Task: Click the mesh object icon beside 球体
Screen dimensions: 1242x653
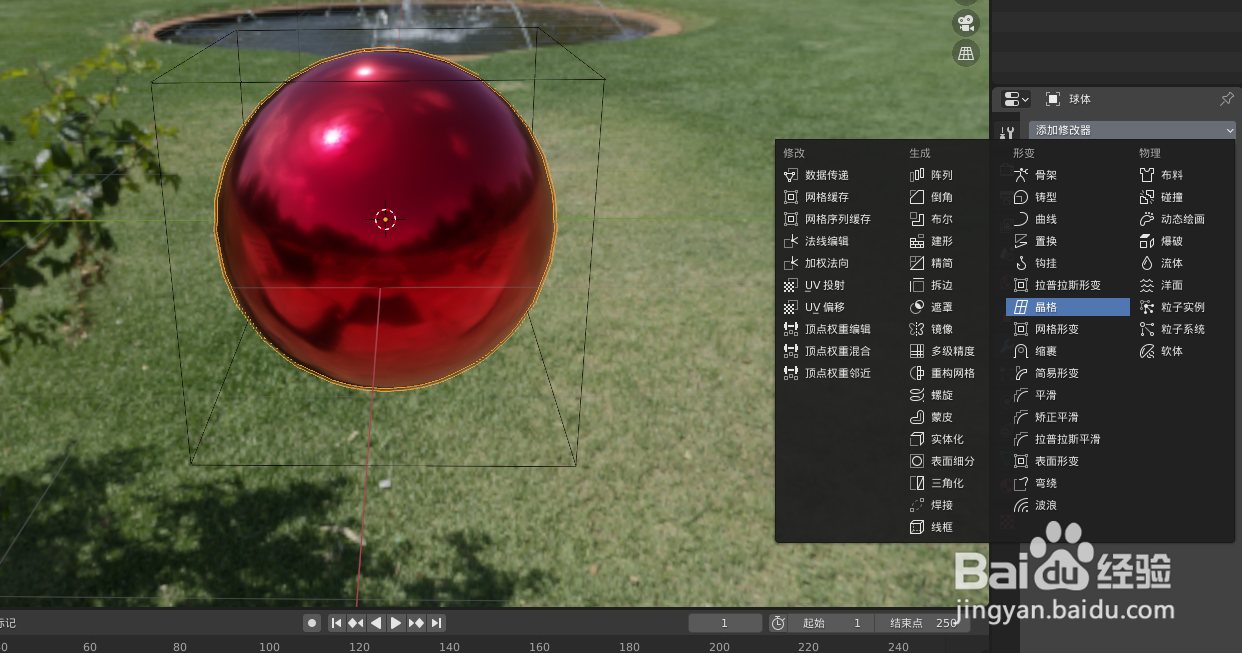Action: point(1052,98)
